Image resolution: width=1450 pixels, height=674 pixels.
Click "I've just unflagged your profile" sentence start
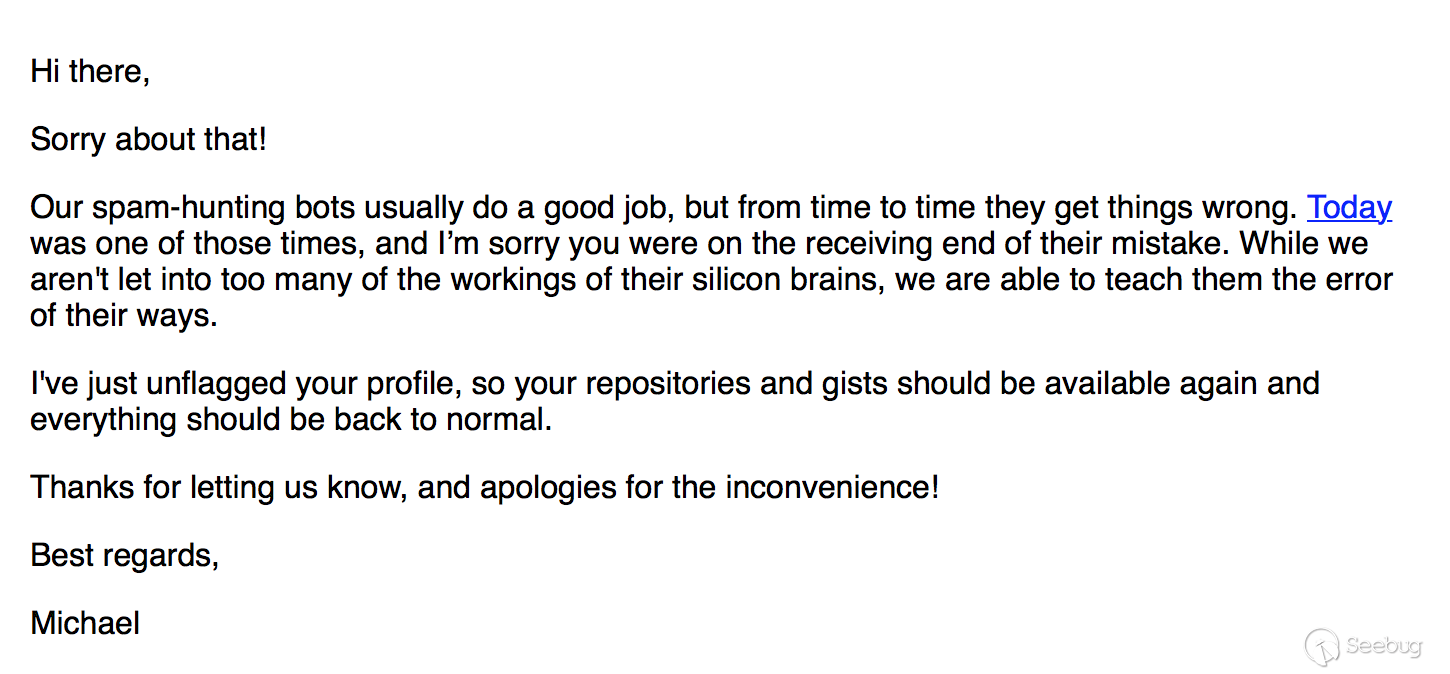[x=246, y=383]
